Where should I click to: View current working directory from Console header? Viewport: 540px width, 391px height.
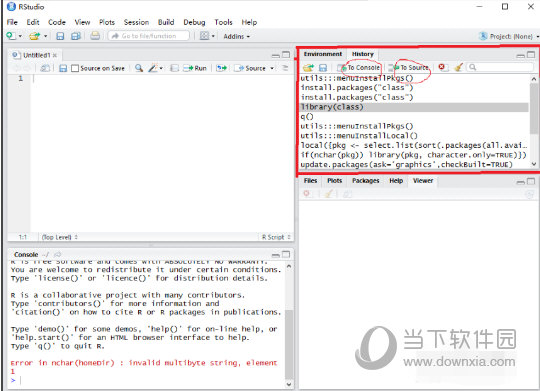[58, 255]
